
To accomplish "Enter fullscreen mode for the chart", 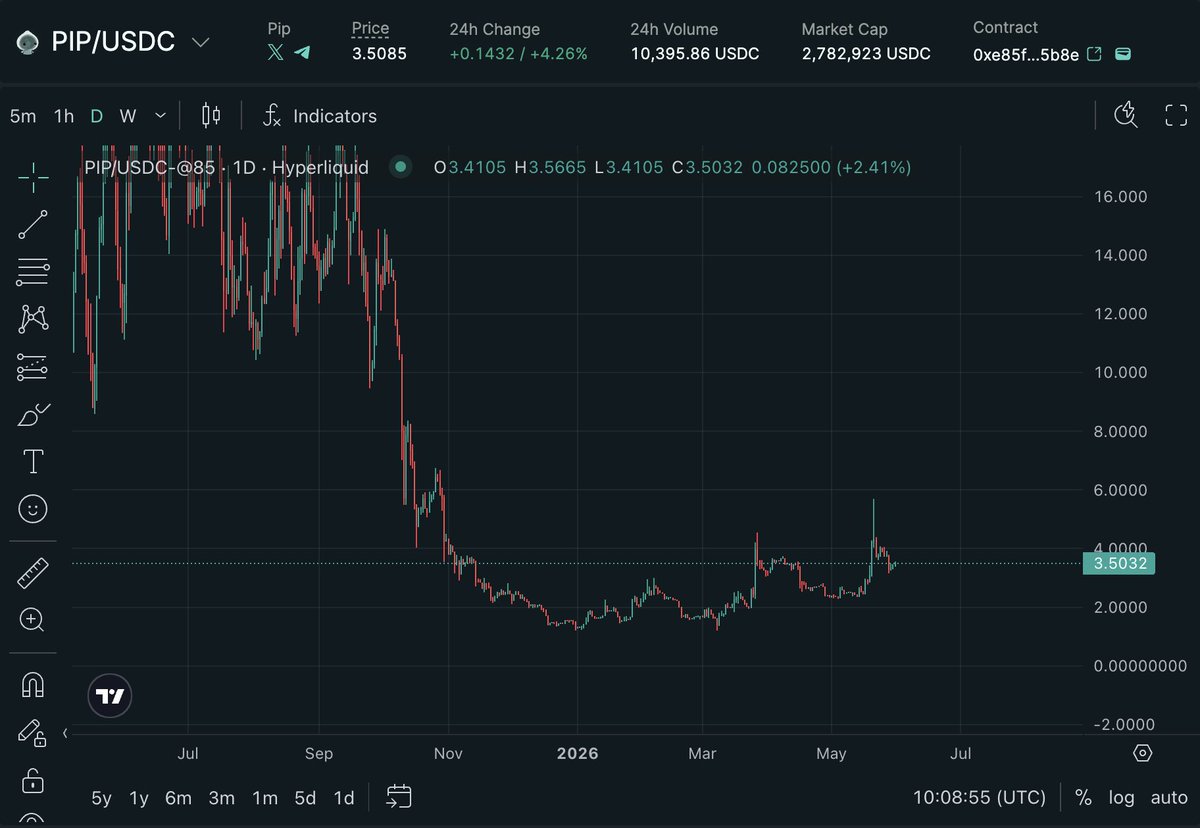I will tap(1176, 115).
